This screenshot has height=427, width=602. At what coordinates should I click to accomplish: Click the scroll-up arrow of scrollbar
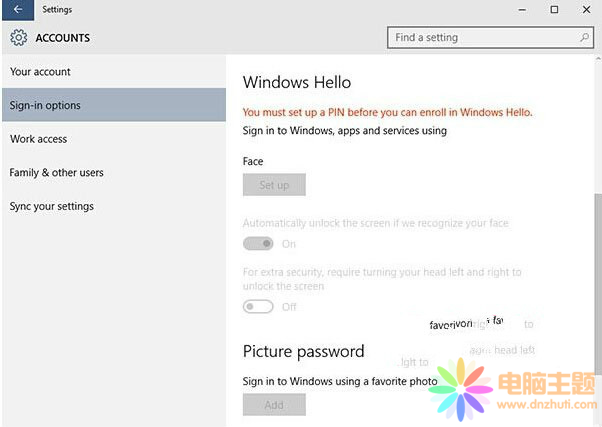[598, 59]
